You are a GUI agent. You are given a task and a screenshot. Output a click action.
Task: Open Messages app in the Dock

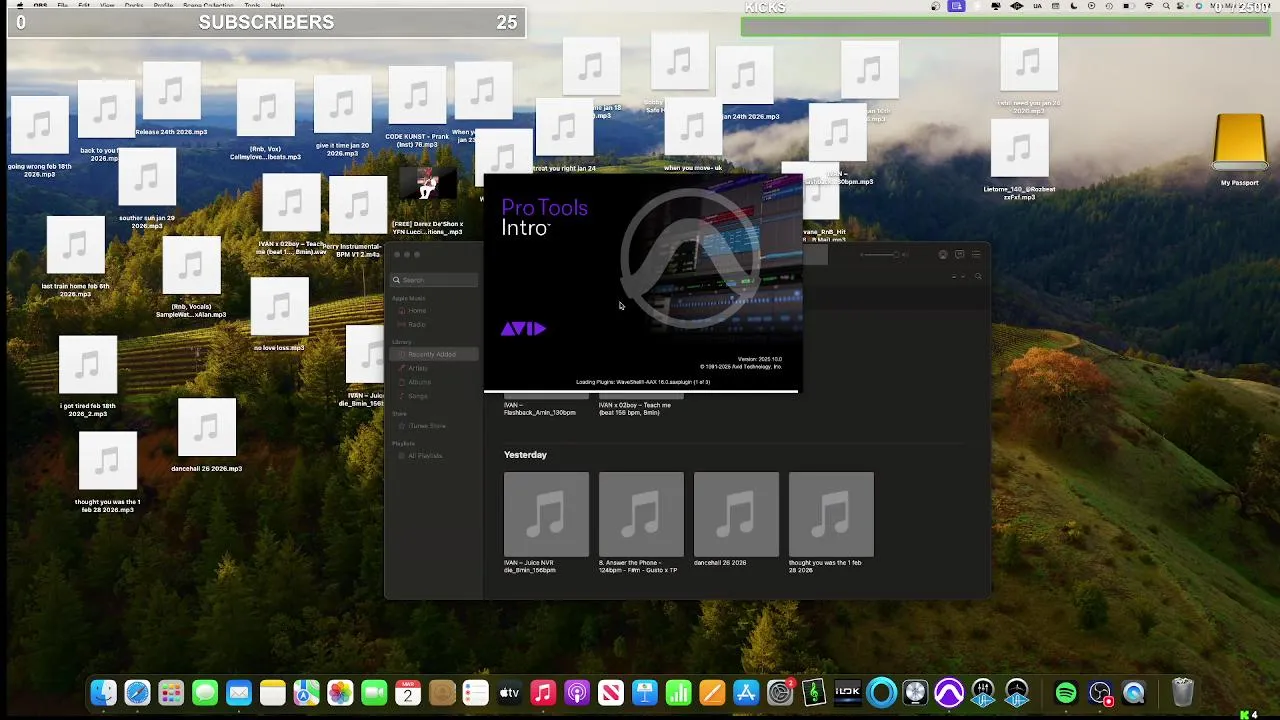(205, 692)
